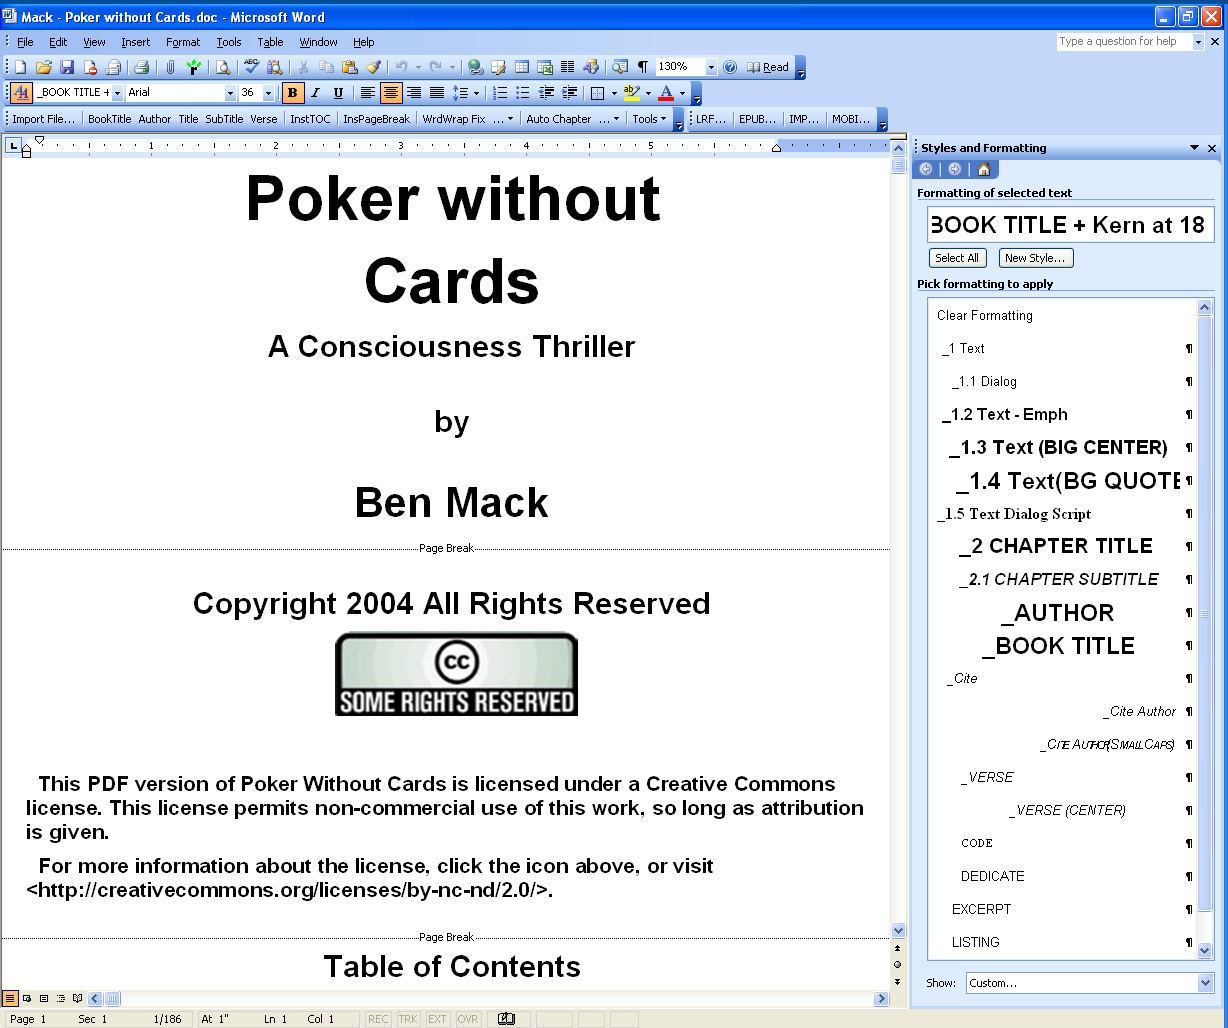This screenshot has height=1028, width=1228.
Task: Open Print Preview magnifier icon
Action: [x=223, y=67]
